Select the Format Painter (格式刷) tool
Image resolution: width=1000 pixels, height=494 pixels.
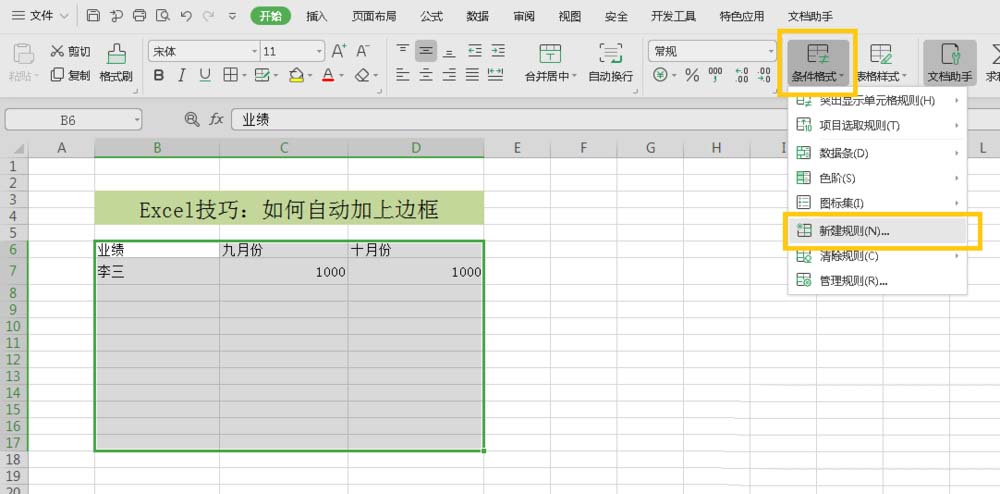click(116, 63)
